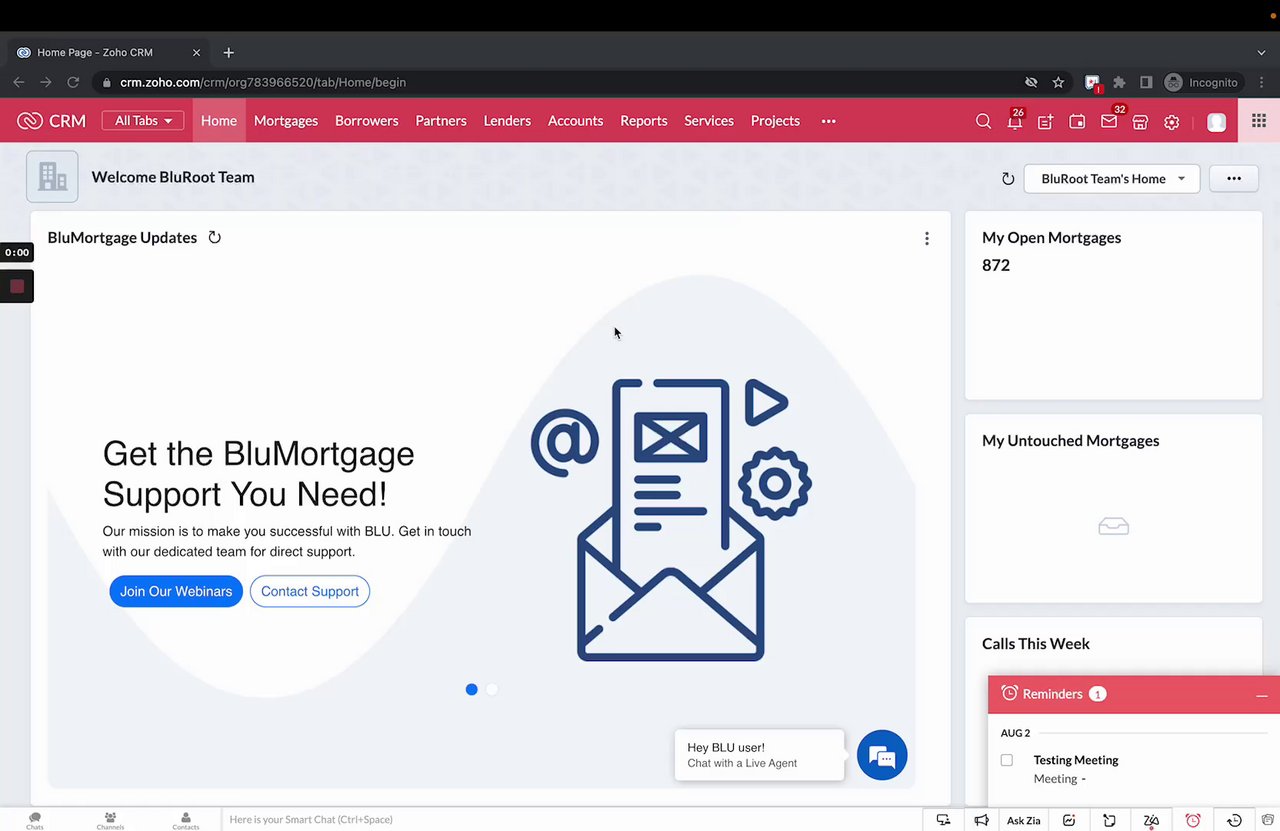Open Chrome tab search chevron
The image size is (1280, 831).
click(1261, 52)
